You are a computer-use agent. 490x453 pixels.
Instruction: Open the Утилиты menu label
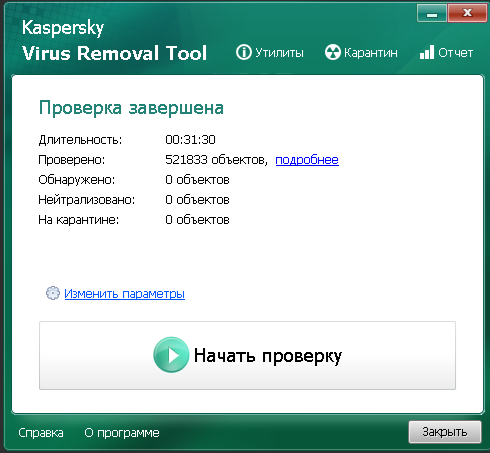click(279, 53)
